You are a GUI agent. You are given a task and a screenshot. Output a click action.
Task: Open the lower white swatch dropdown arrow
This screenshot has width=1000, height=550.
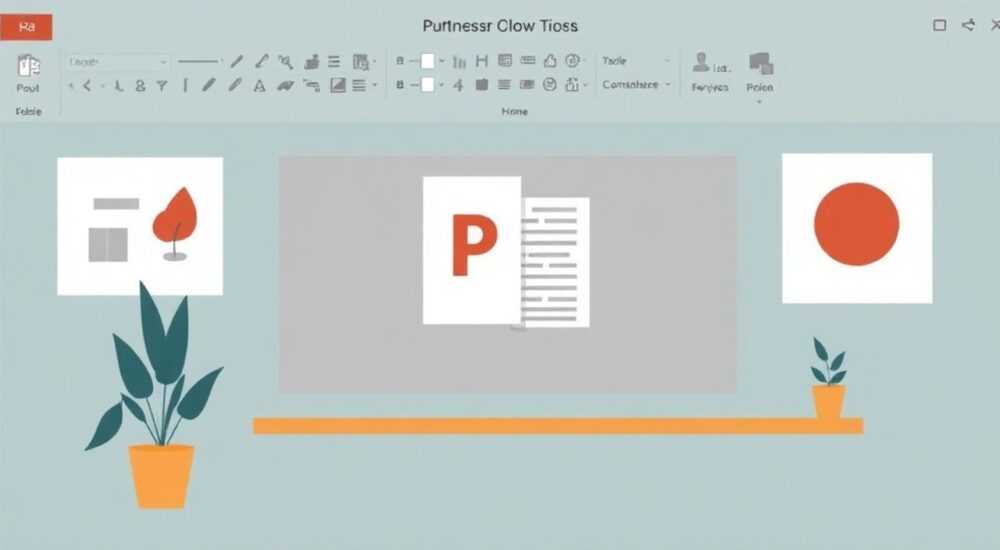441,85
